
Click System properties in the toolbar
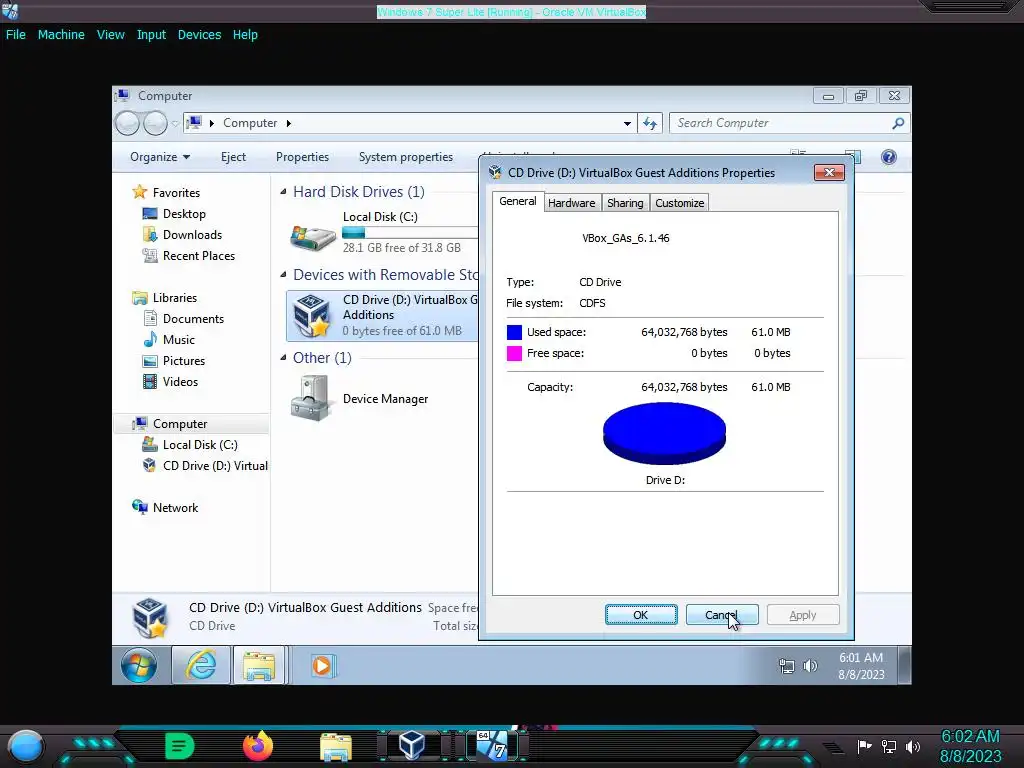pyautogui.click(x=406, y=157)
